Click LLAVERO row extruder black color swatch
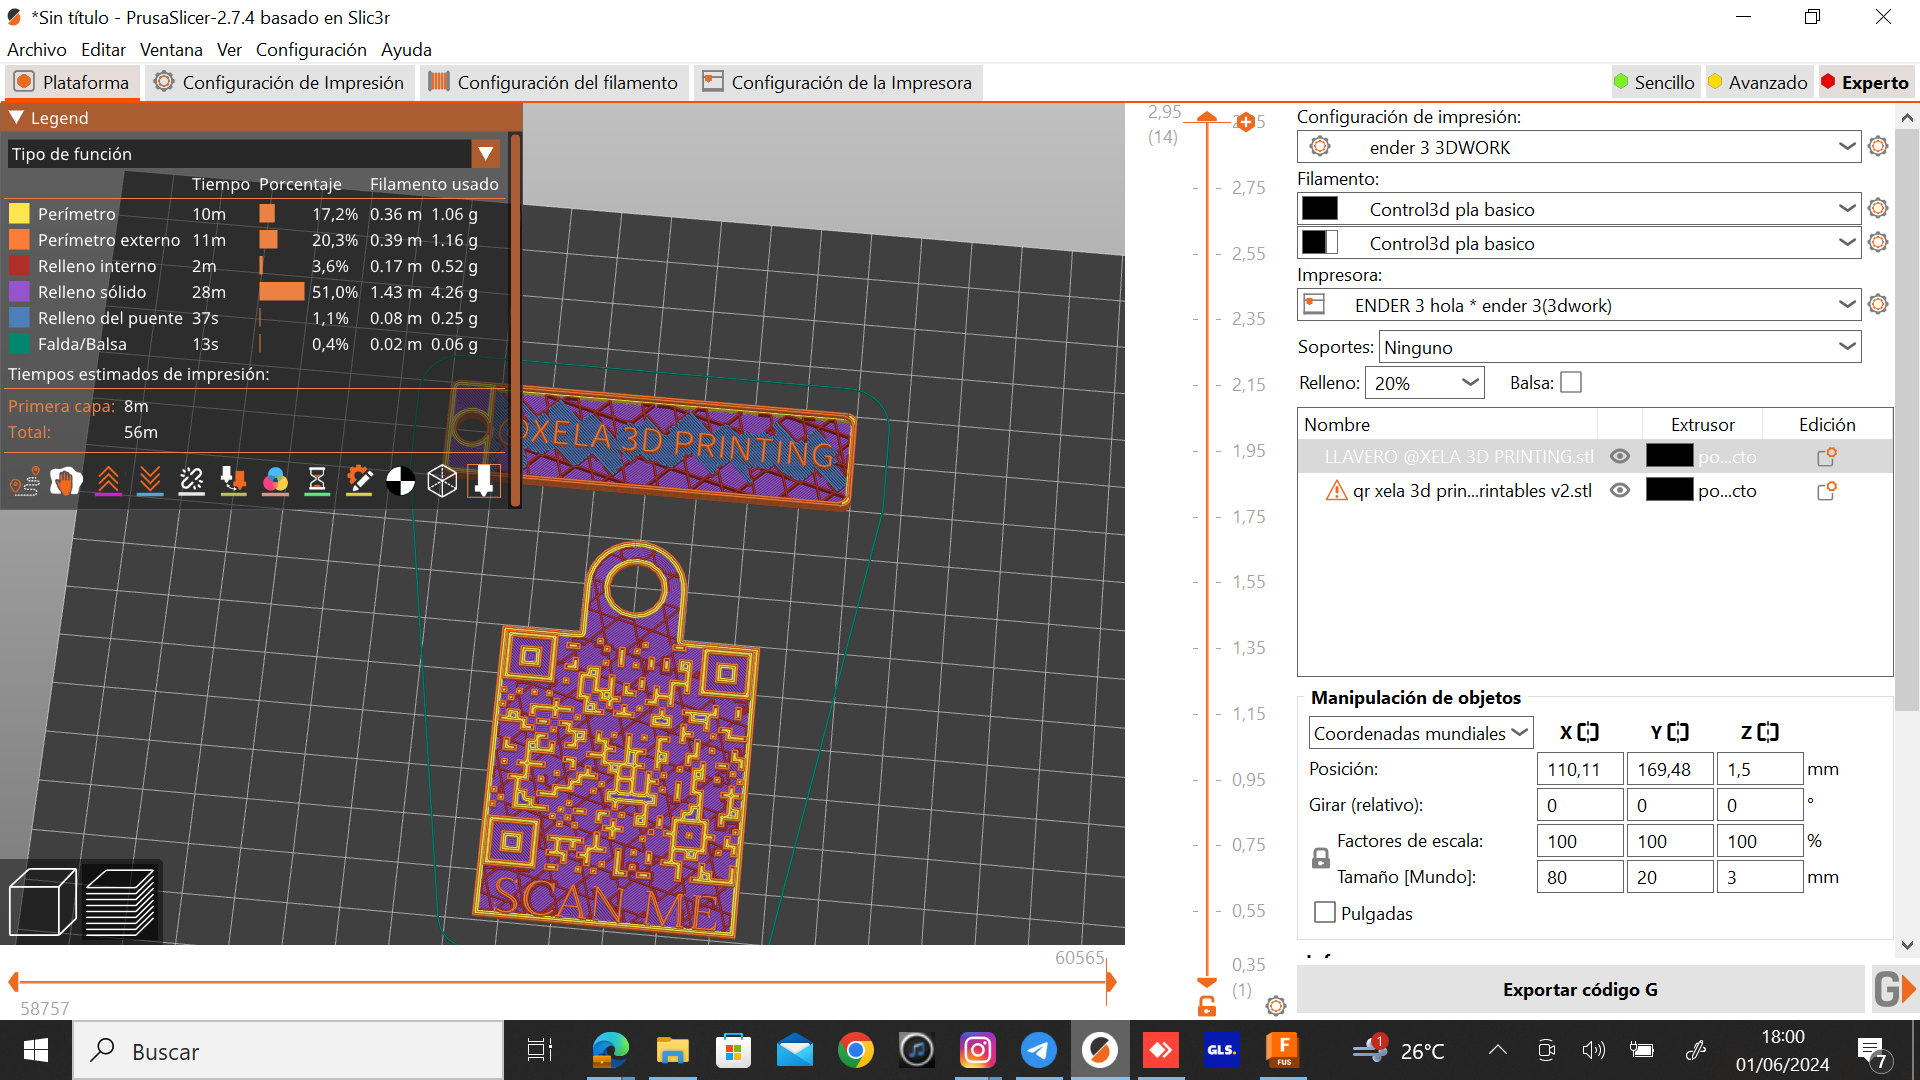This screenshot has height=1080, width=1920. coord(1669,456)
